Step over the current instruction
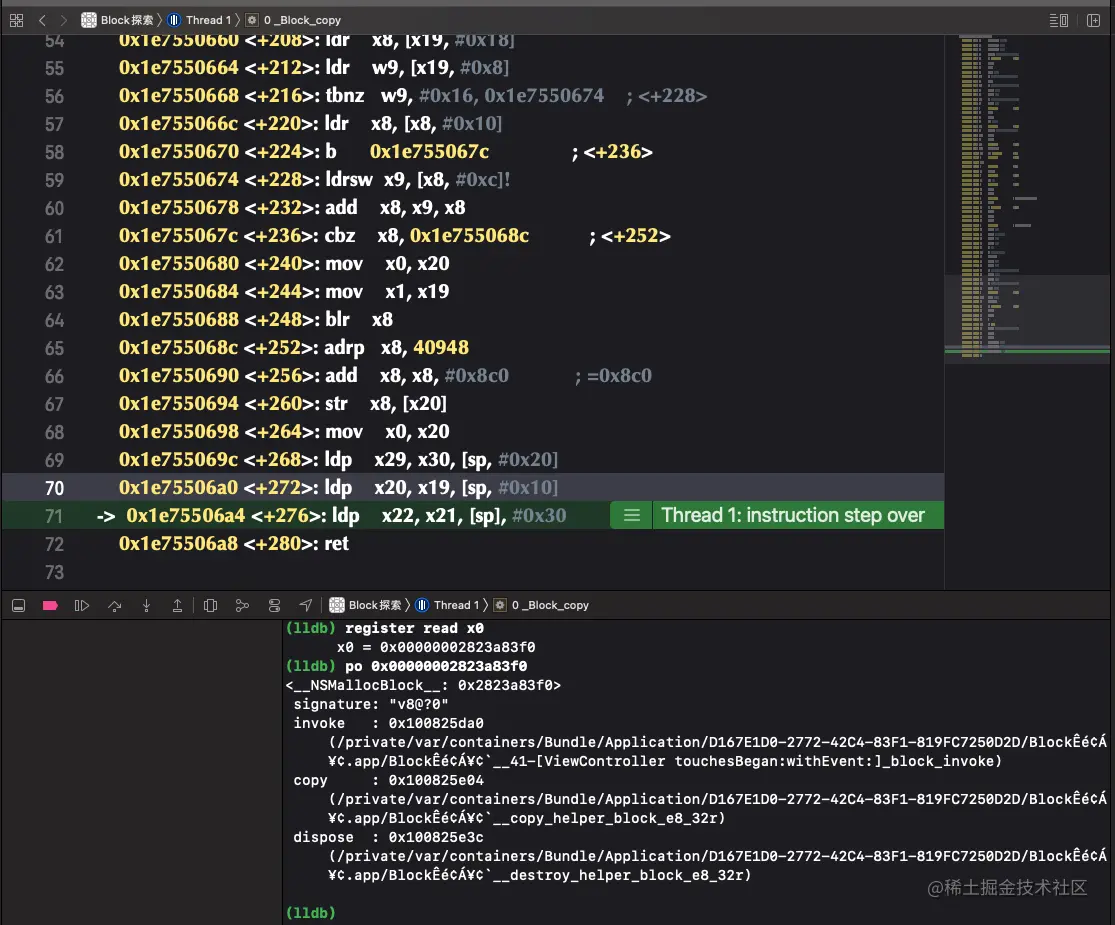This screenshot has height=925, width=1115. click(x=114, y=605)
